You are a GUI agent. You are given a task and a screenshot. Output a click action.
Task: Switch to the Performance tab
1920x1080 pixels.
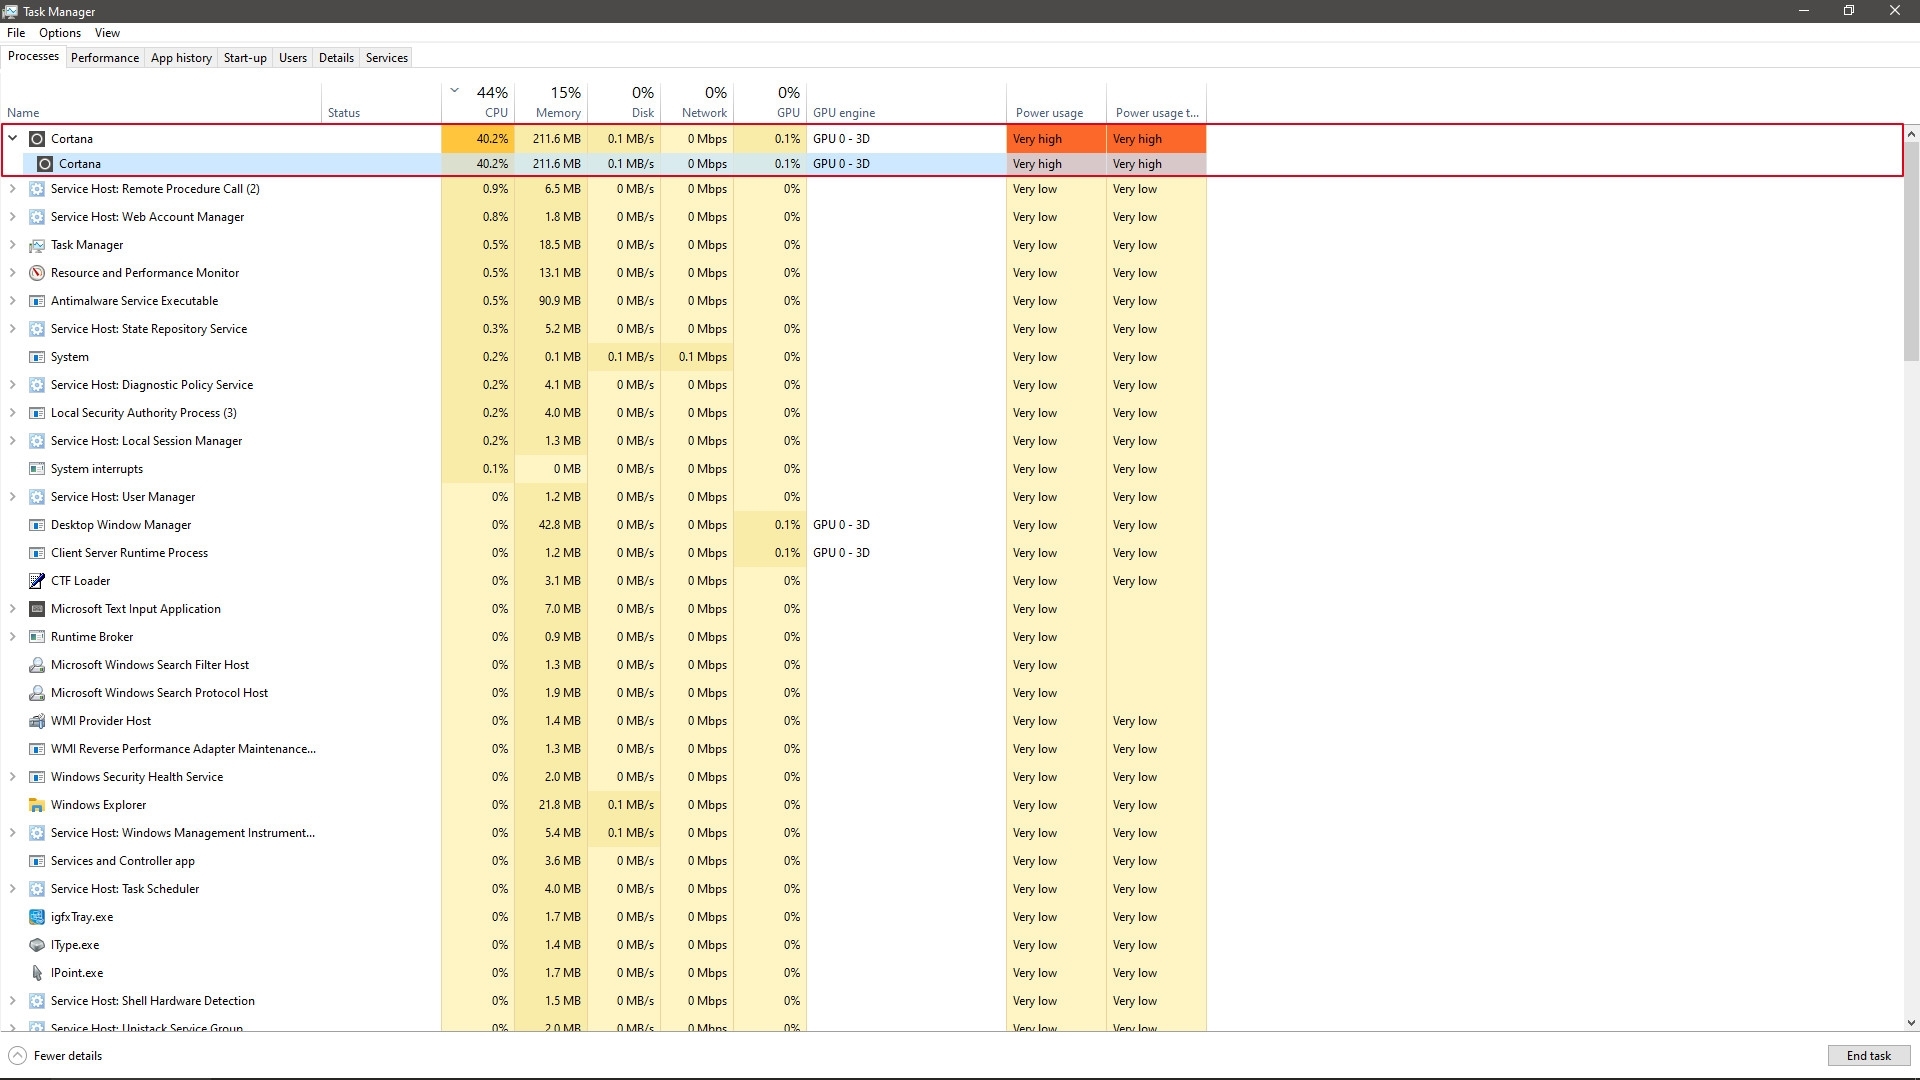coord(104,57)
